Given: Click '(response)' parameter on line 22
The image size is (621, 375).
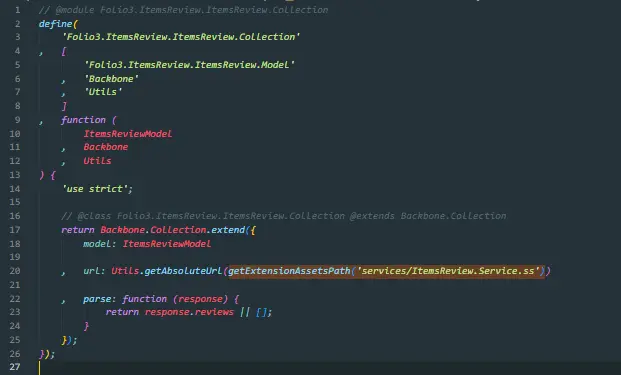Looking at the screenshot, I should (201, 299).
